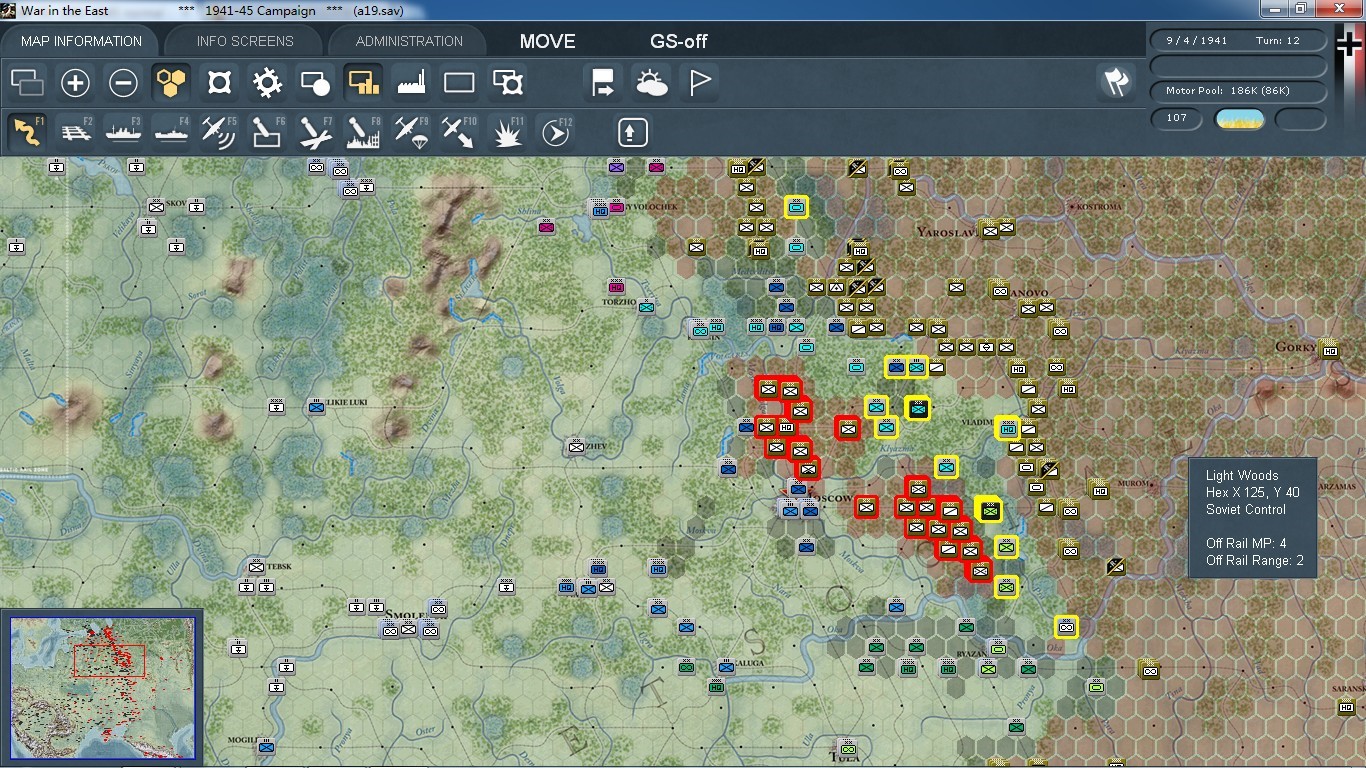1366x768 pixels.
Task: Select the F2 rail mode icon
Action: [x=75, y=132]
